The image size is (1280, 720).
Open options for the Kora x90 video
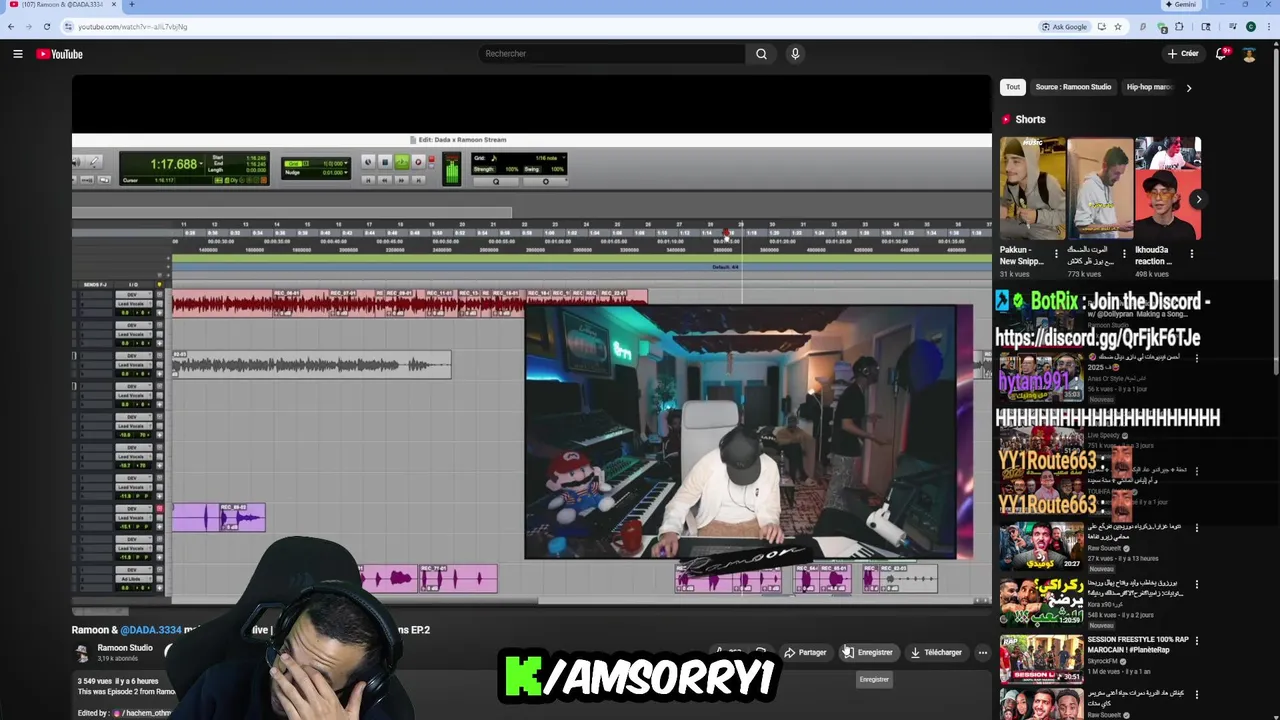tap(1197, 585)
